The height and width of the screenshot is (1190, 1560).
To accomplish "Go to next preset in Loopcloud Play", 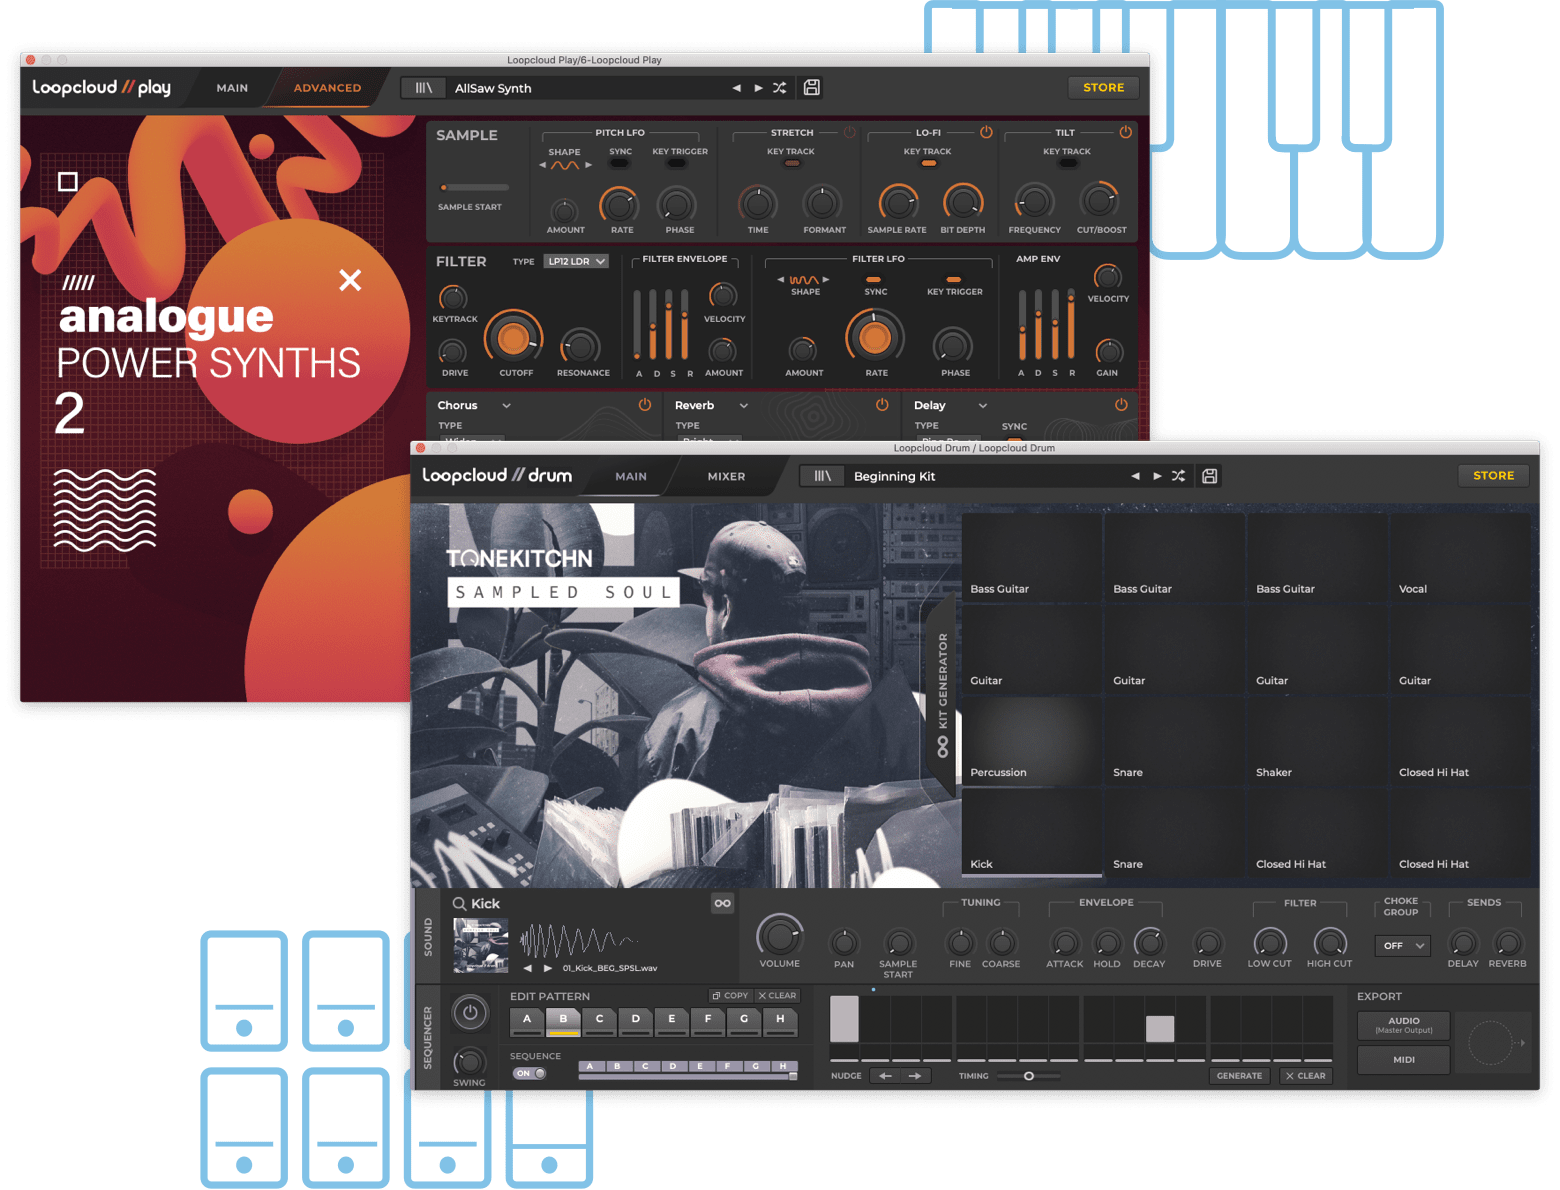I will point(758,88).
